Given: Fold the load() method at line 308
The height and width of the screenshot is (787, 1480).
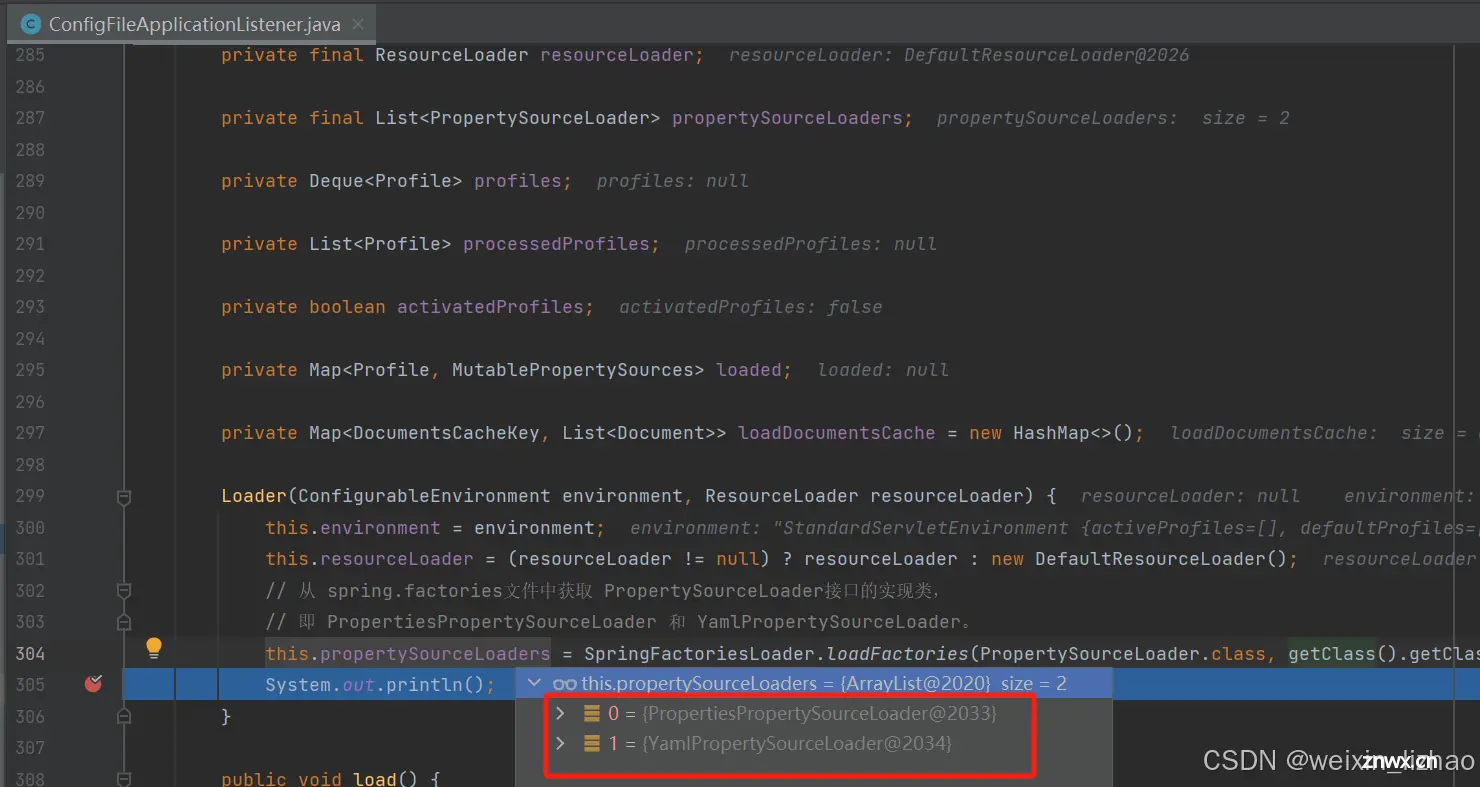Looking at the screenshot, I should (x=124, y=778).
